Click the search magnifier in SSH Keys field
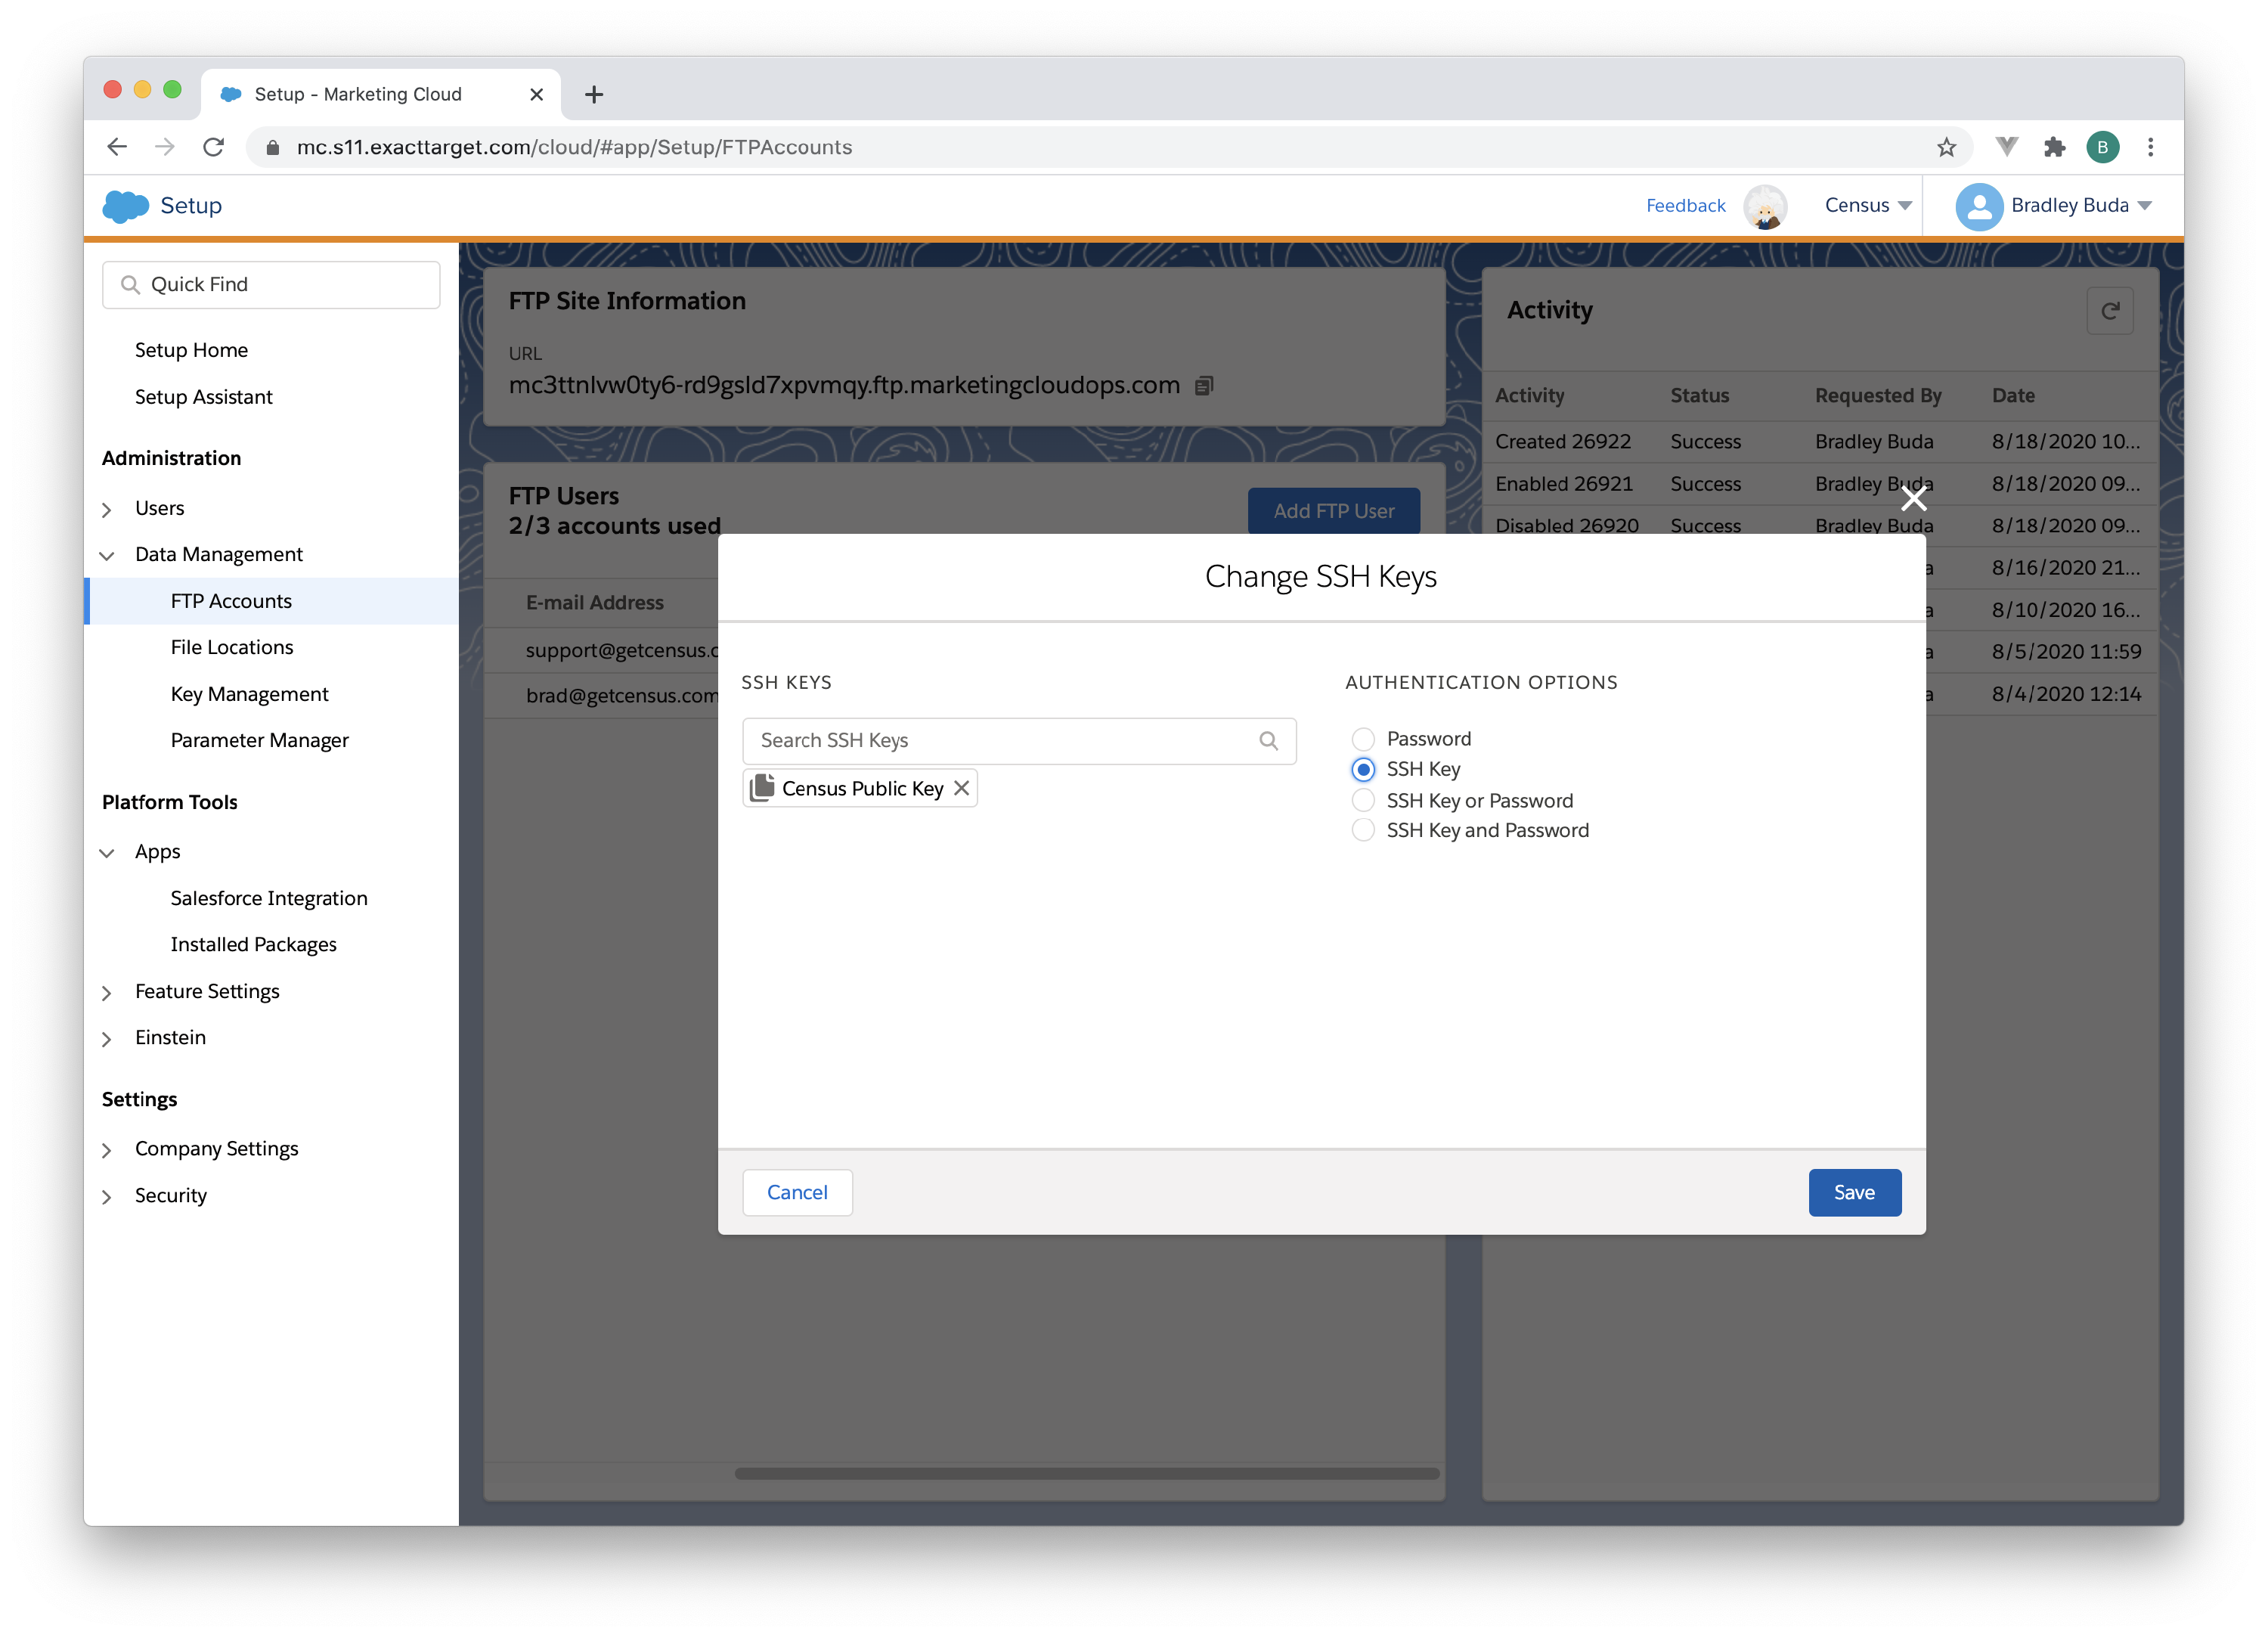The width and height of the screenshot is (2268, 1637). pos(1268,740)
